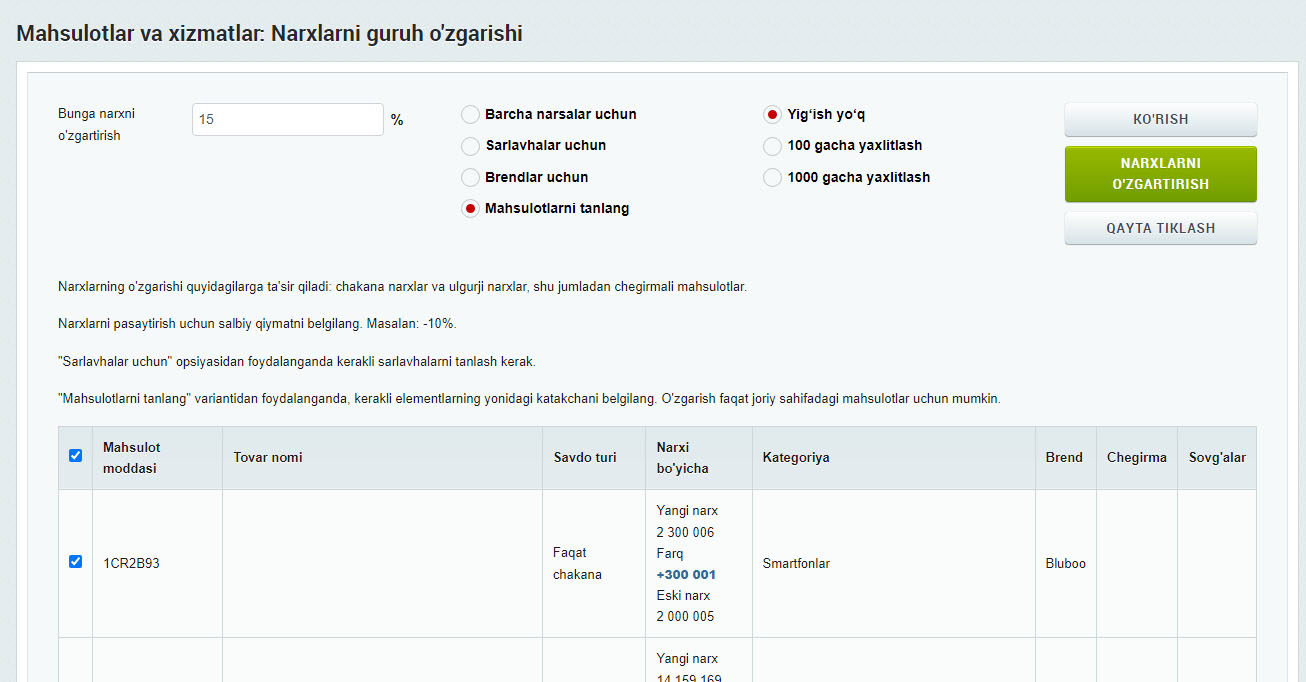Choose the "Sarlavhalar uchun" radio option
The width and height of the screenshot is (1306, 682).
pos(470,146)
